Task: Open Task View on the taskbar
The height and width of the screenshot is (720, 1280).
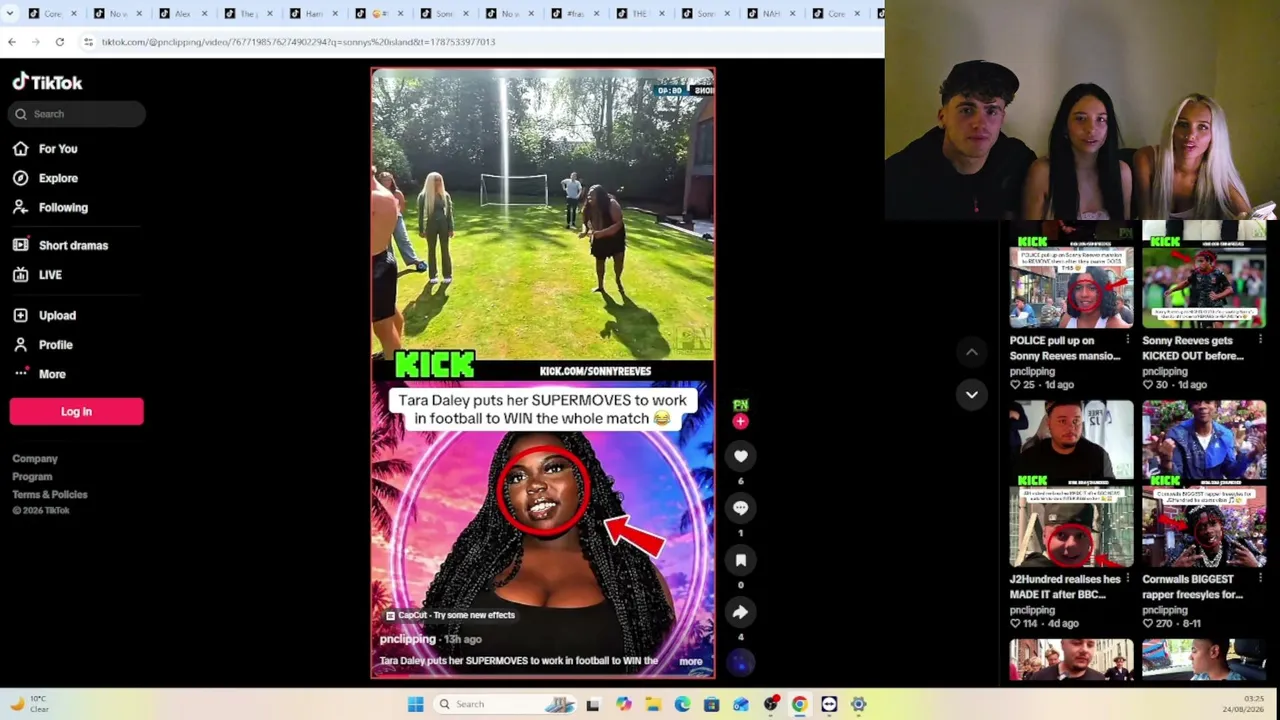Action: [593, 704]
